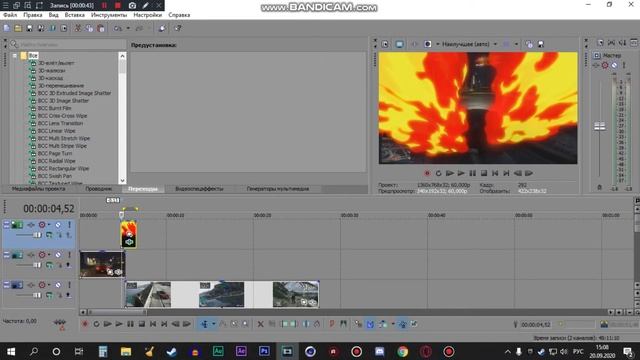Click the Insert marker icon in timeline toolbar
Image resolution: width=640 pixels, height=360 pixels.
click(x=331, y=324)
